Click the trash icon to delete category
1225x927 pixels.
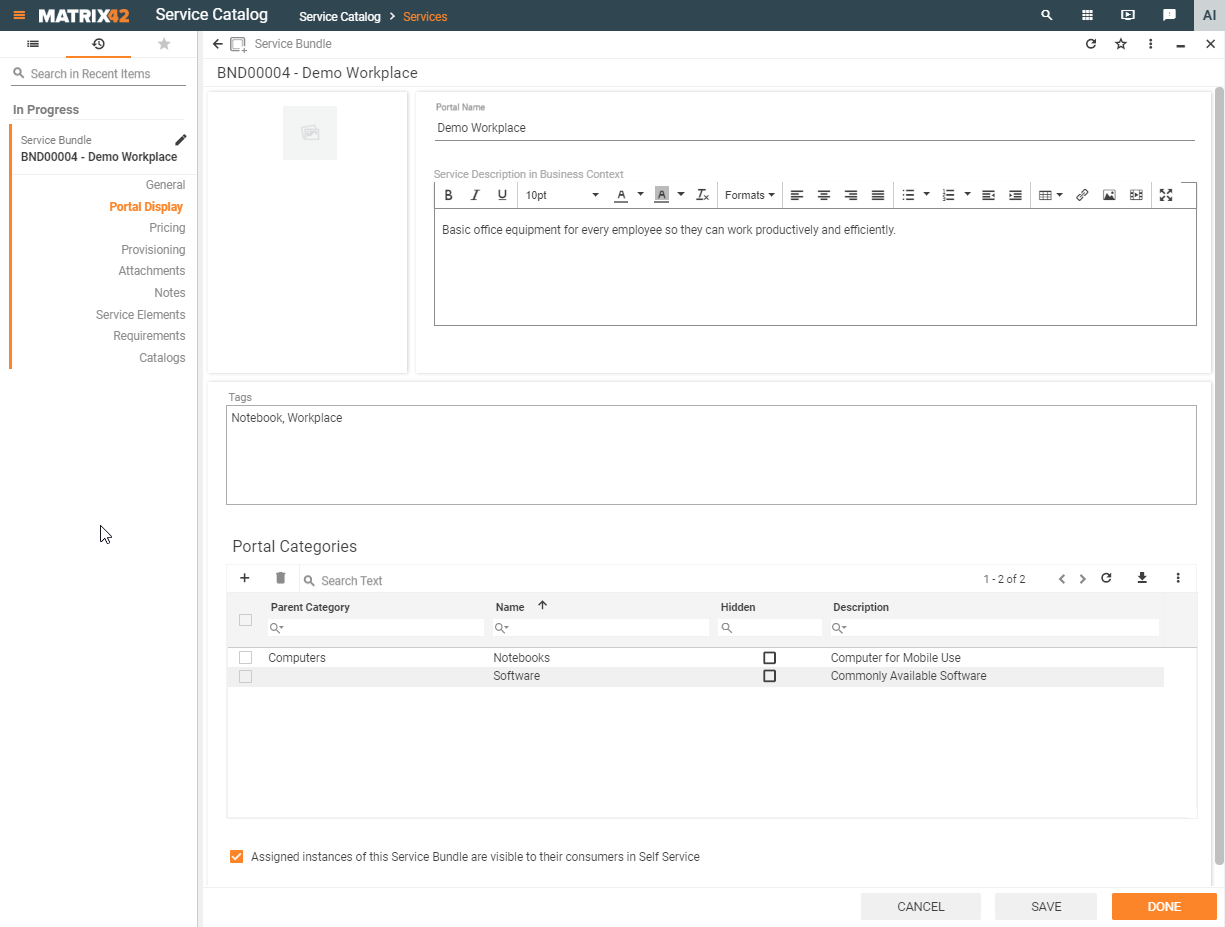pyautogui.click(x=280, y=578)
